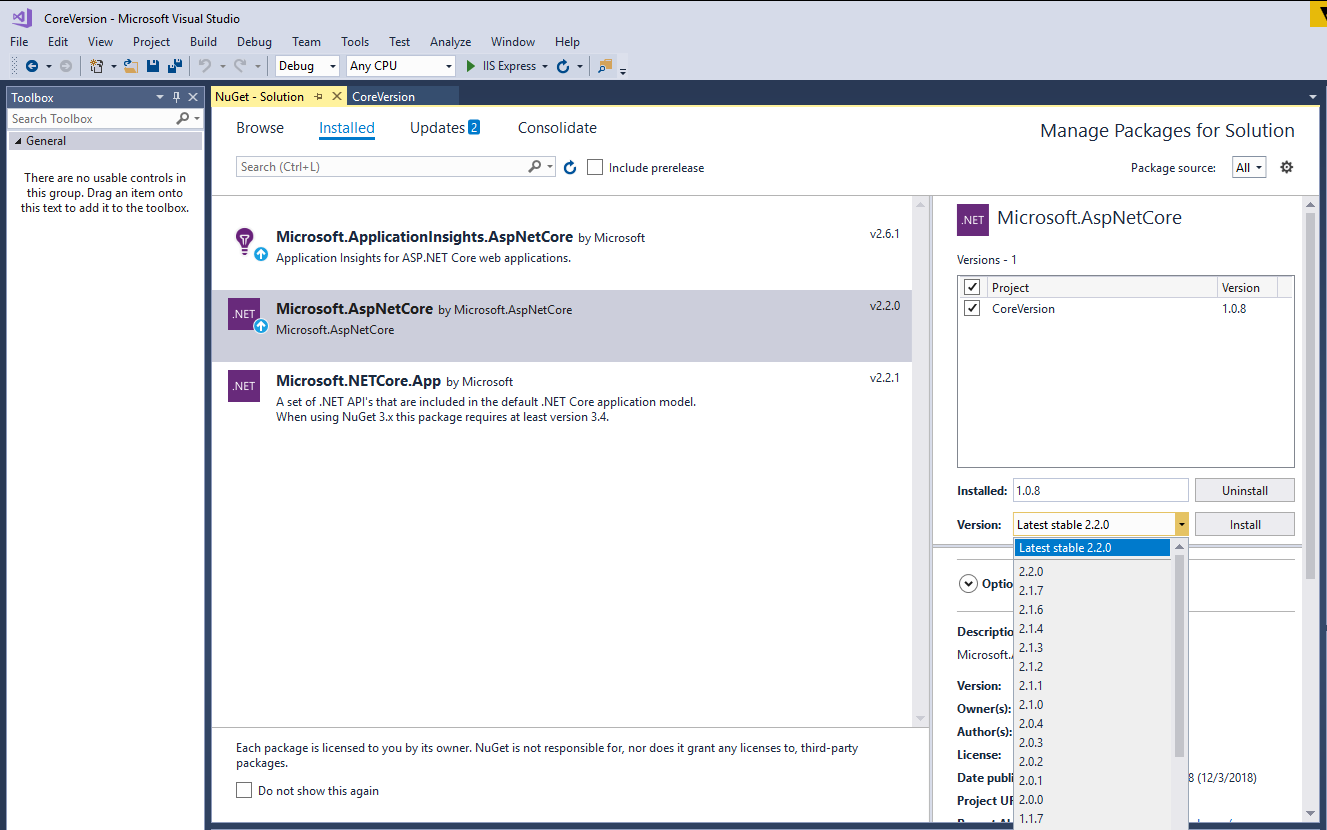Click the Install button
Viewport: 1327px width, 830px height.
click(x=1244, y=523)
